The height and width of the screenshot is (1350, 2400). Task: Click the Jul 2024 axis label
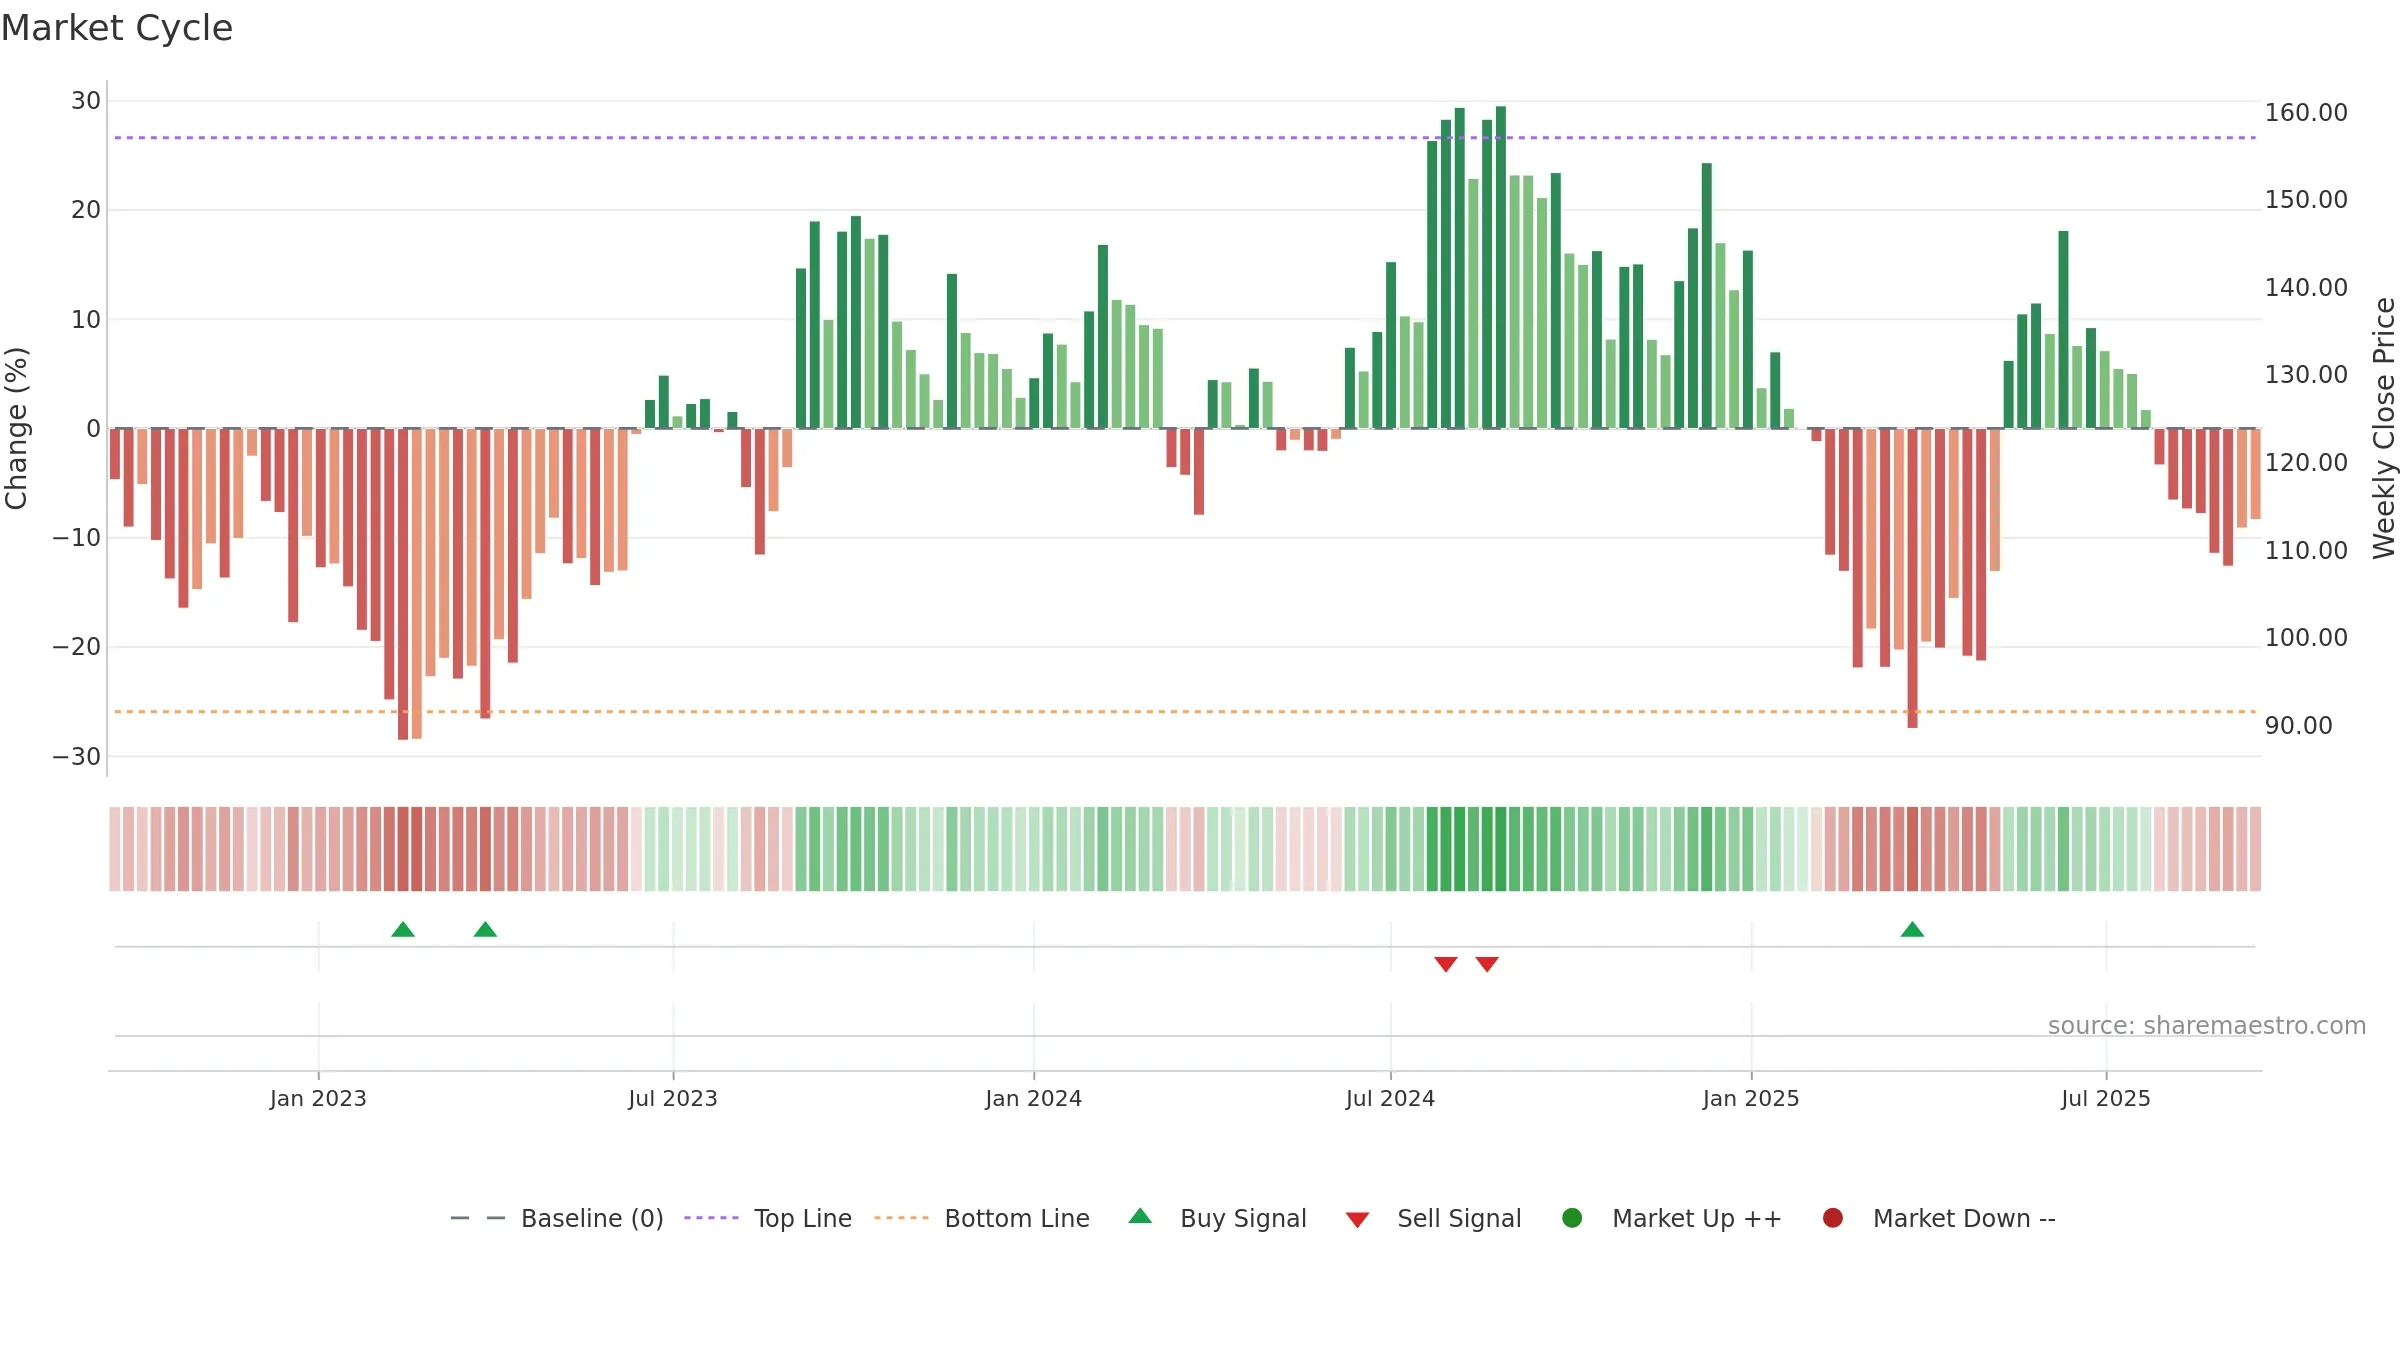click(x=1390, y=1098)
